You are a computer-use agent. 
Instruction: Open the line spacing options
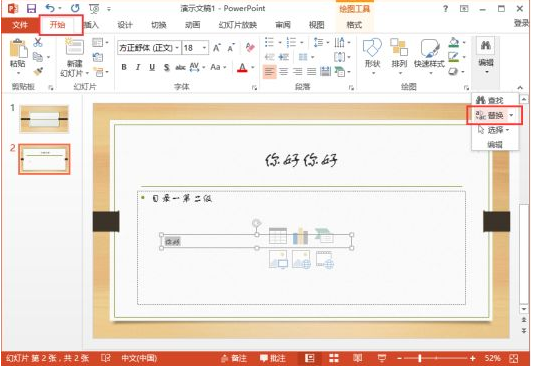[x=320, y=42]
